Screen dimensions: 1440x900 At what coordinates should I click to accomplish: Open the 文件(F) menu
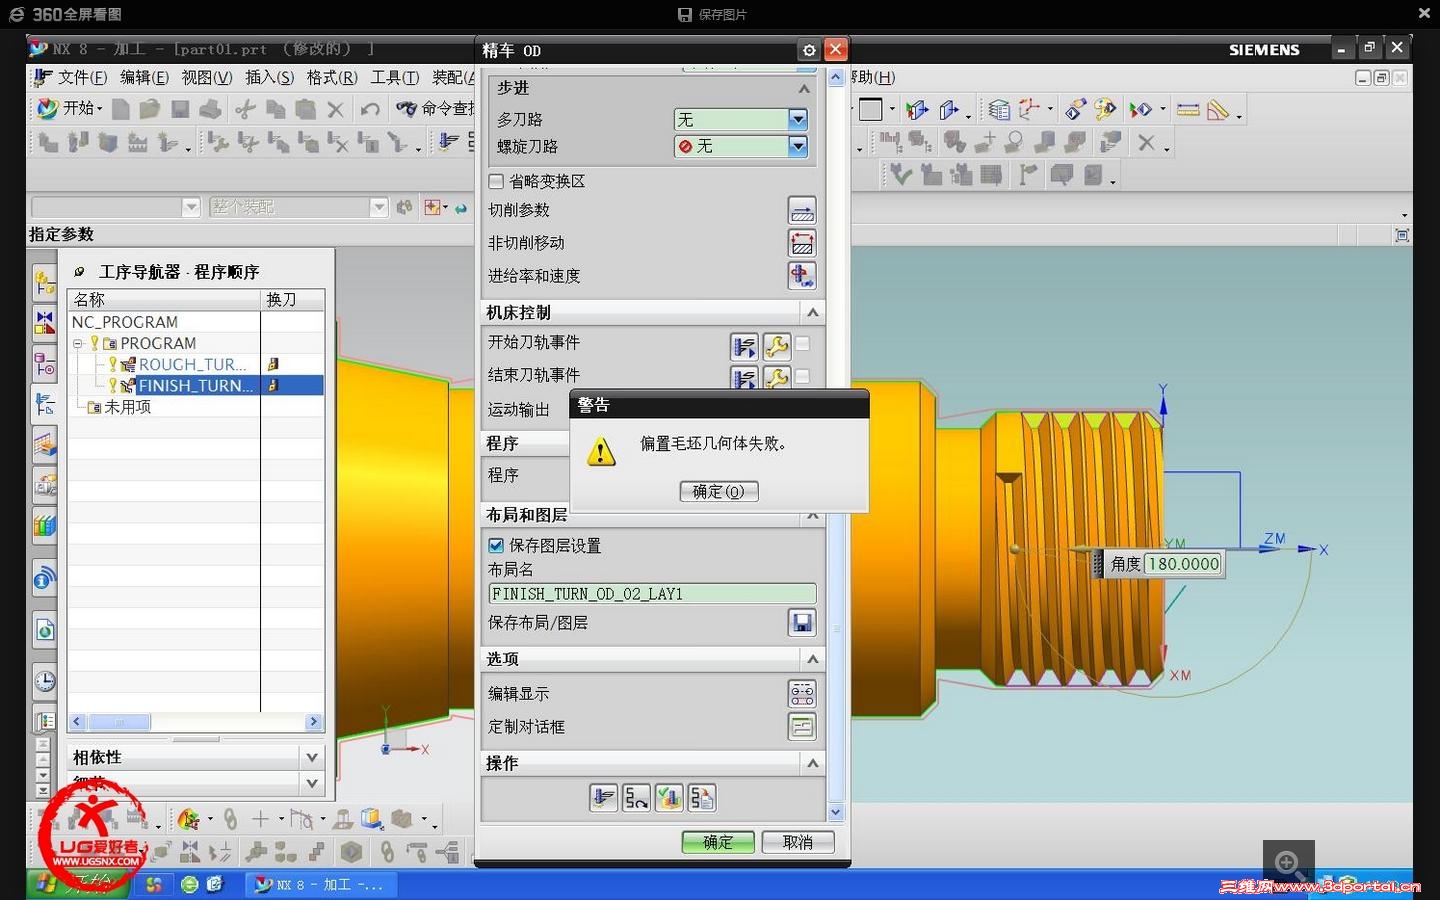tap(82, 77)
